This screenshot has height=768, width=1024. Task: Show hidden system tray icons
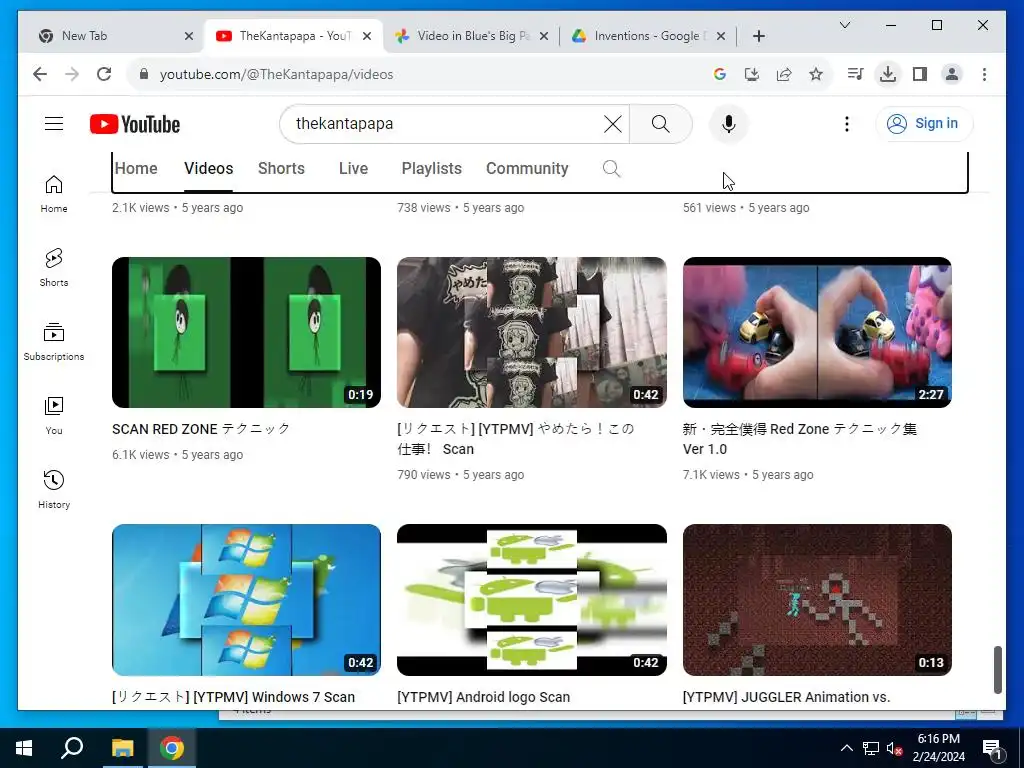click(846, 748)
